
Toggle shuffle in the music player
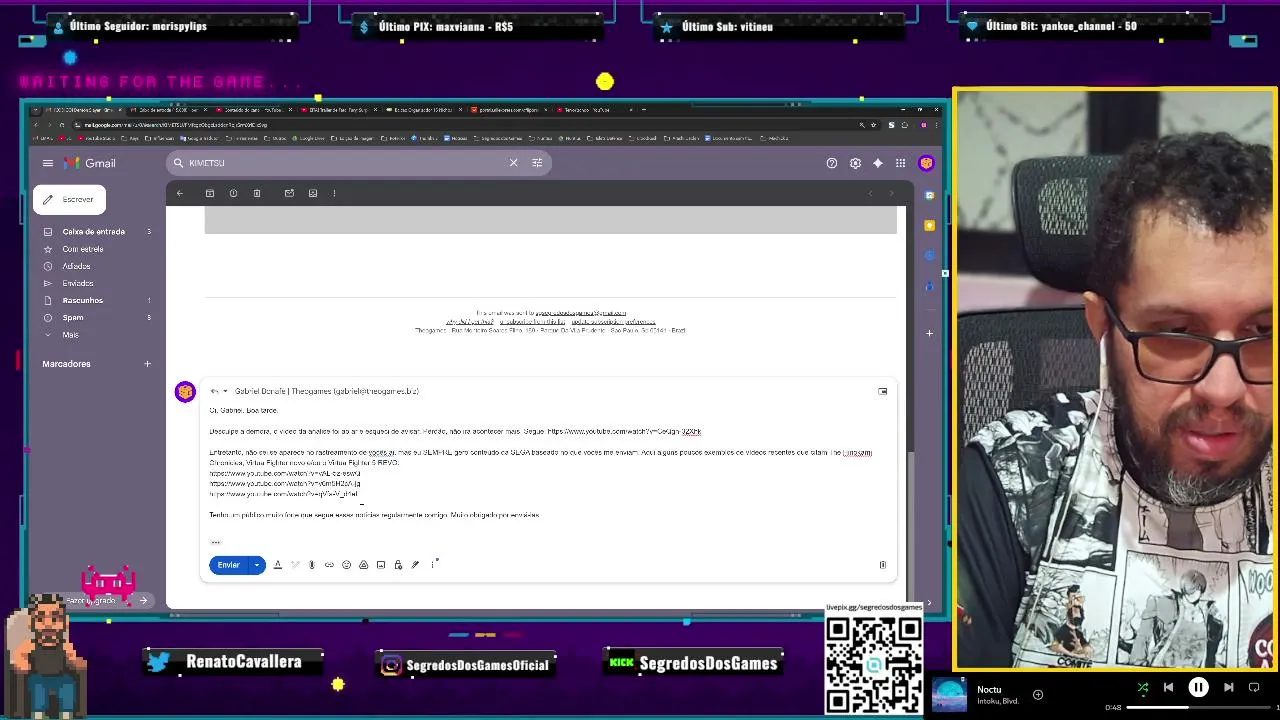(x=1143, y=687)
